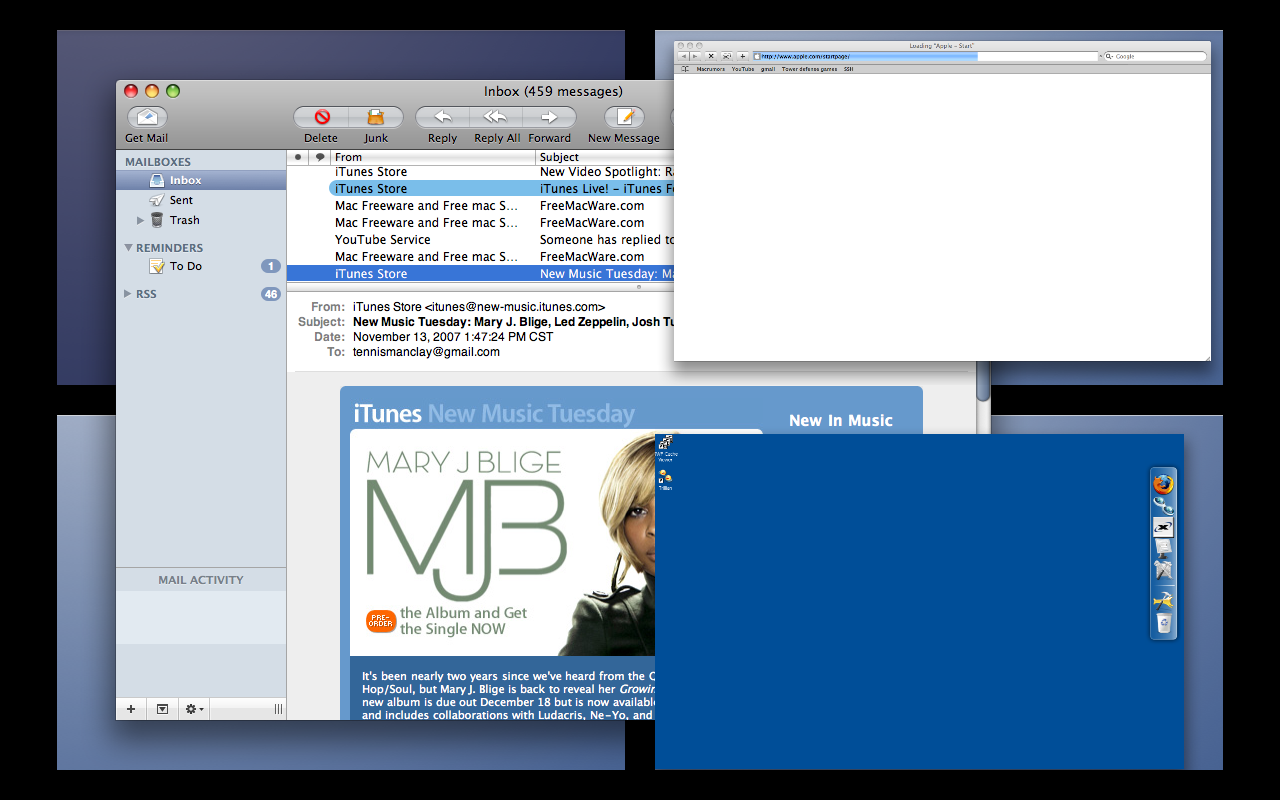Open the Tower defense games bookmark
Image resolution: width=1280 pixels, height=800 pixels.
(x=810, y=69)
